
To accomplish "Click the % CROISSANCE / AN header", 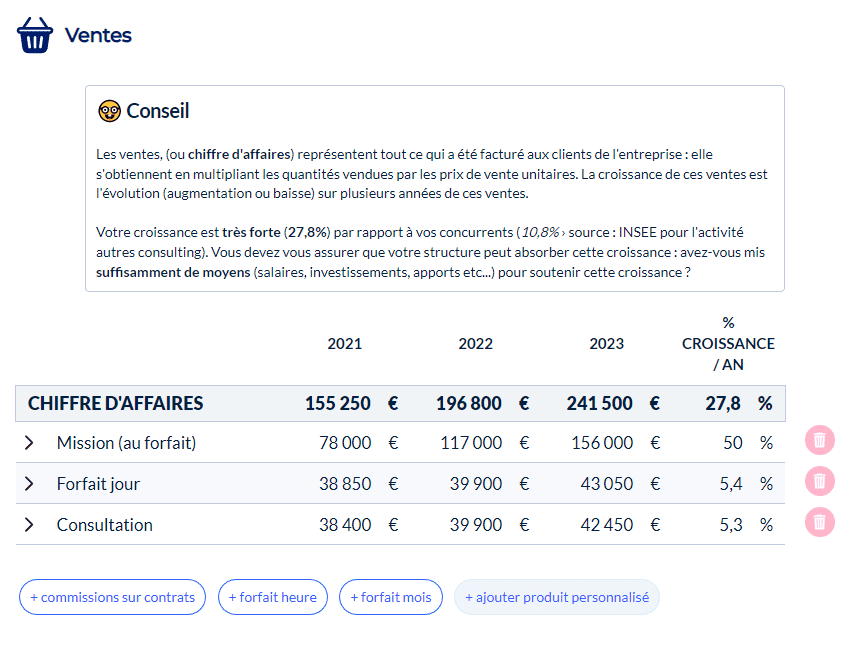I will click(728, 344).
